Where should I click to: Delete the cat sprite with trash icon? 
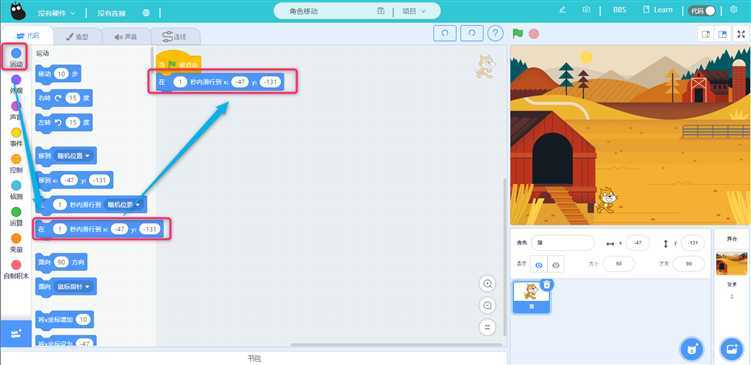[547, 285]
